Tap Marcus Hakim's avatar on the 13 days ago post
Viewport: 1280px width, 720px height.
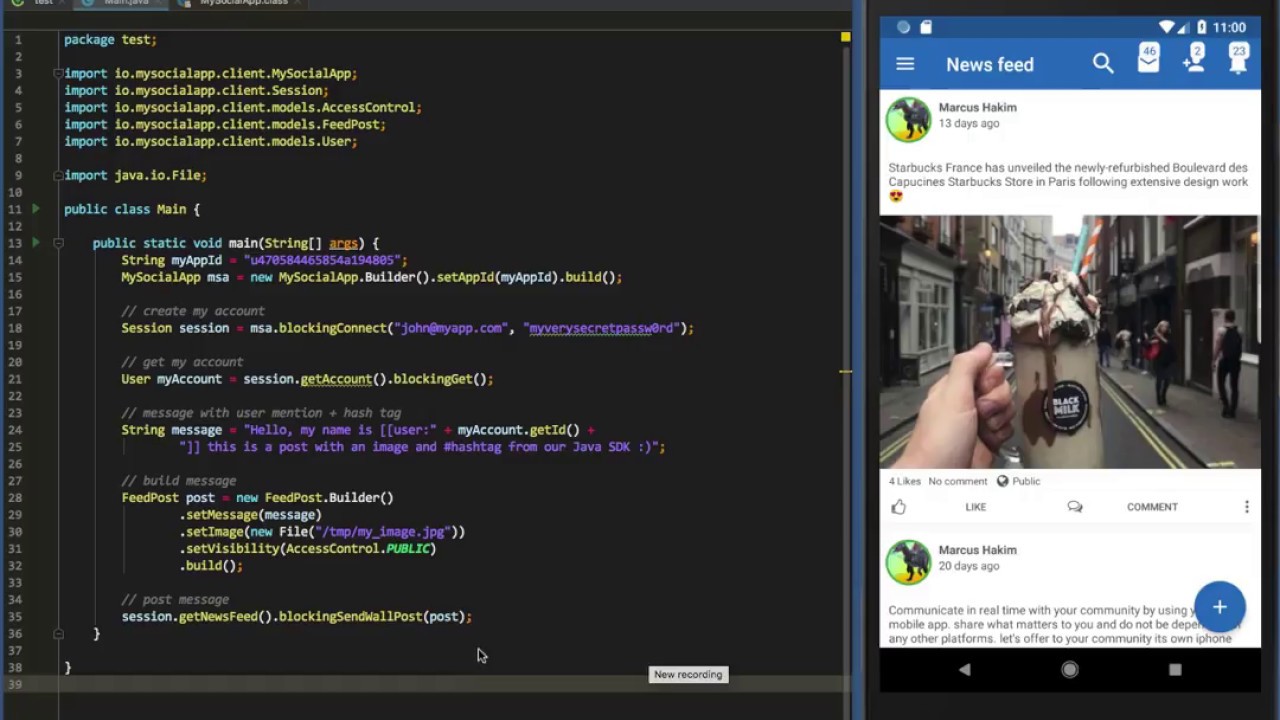pyautogui.click(x=909, y=119)
